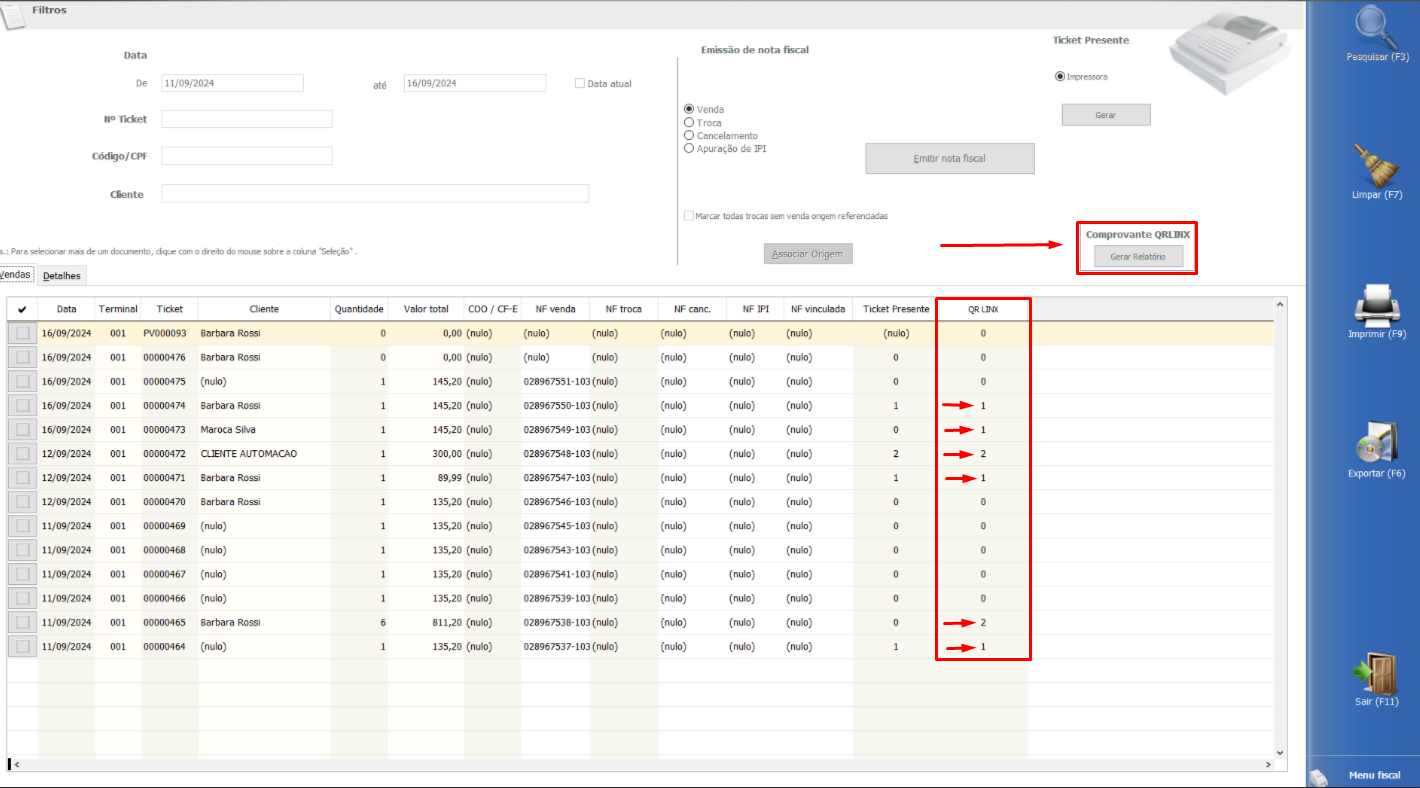
Task: Click the Limpar (F7) broom icon
Action: 1377,165
